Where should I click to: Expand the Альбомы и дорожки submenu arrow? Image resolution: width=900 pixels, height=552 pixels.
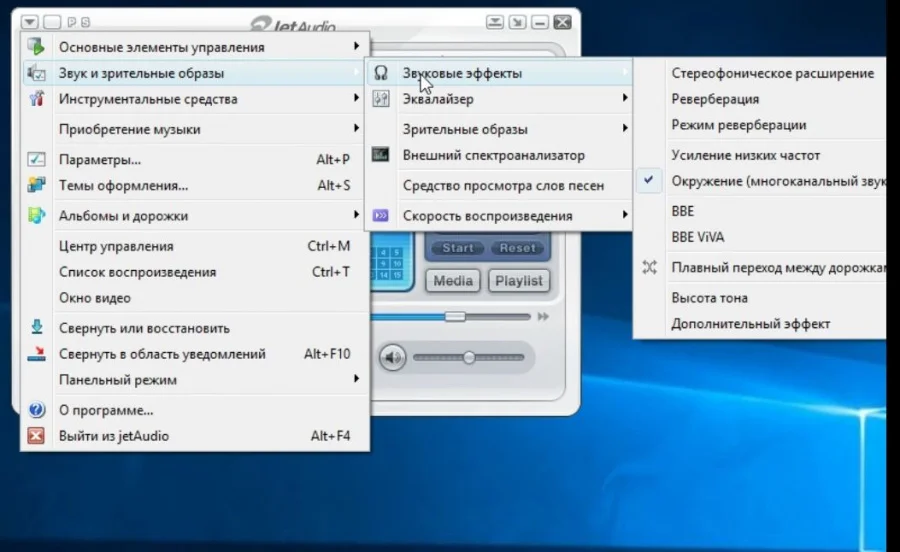point(356,215)
